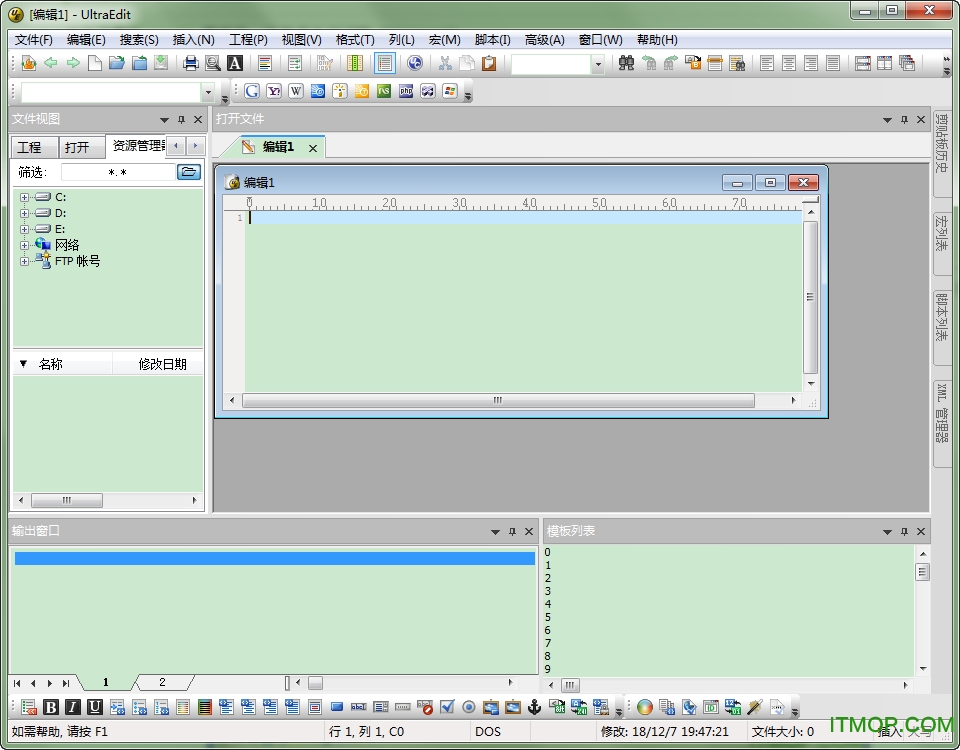960x750 pixels.
Task: Click the Align Left toolbar icon
Action: pos(767,63)
